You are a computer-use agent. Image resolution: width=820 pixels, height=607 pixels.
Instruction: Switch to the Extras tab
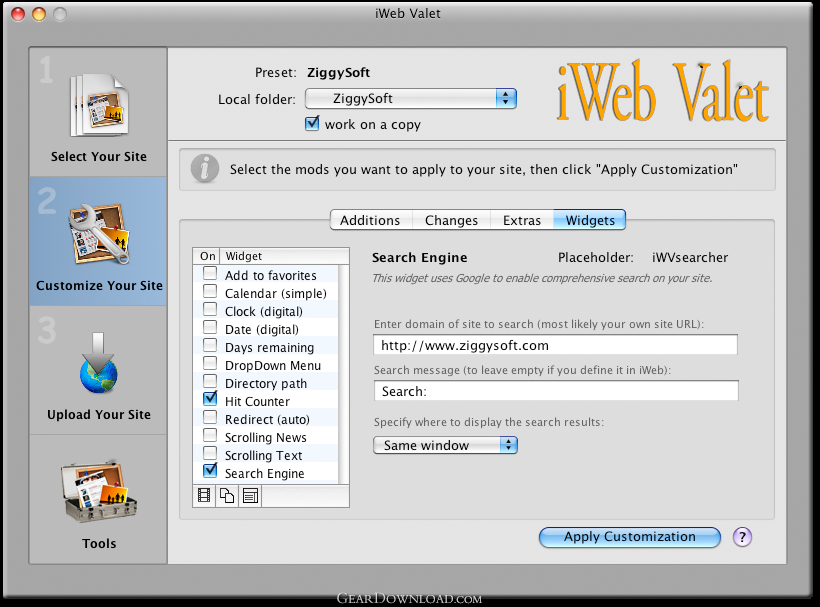pos(522,220)
